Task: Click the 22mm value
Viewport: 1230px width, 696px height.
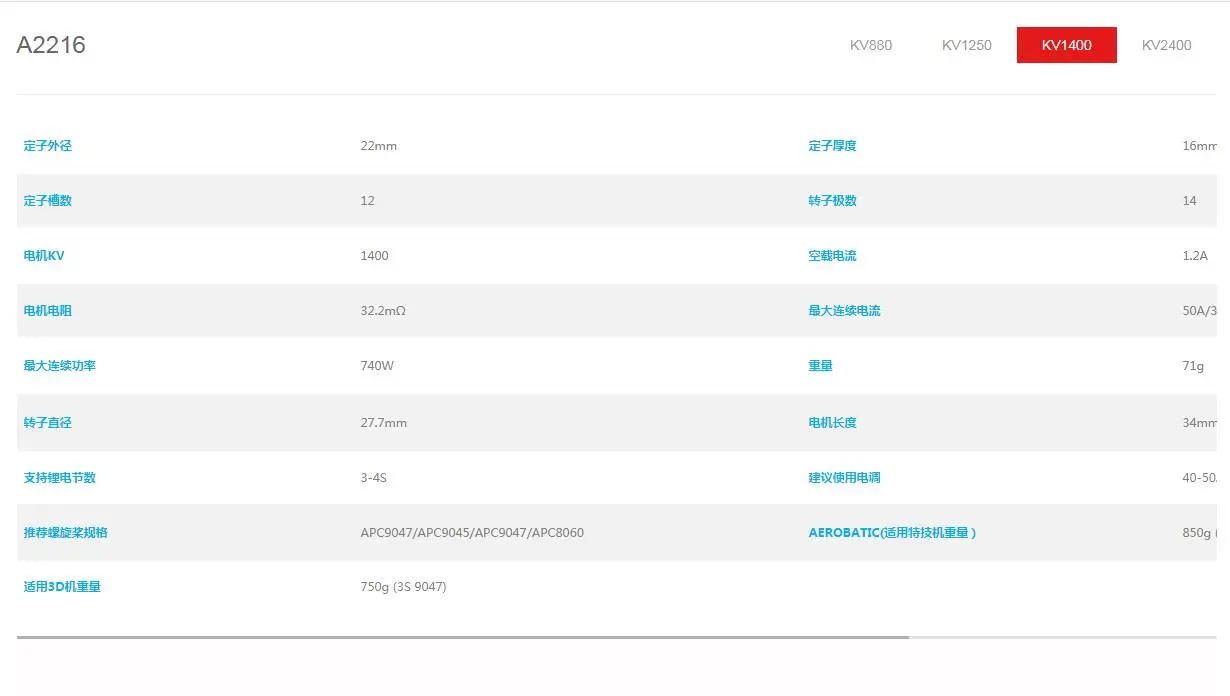Action: [x=379, y=146]
